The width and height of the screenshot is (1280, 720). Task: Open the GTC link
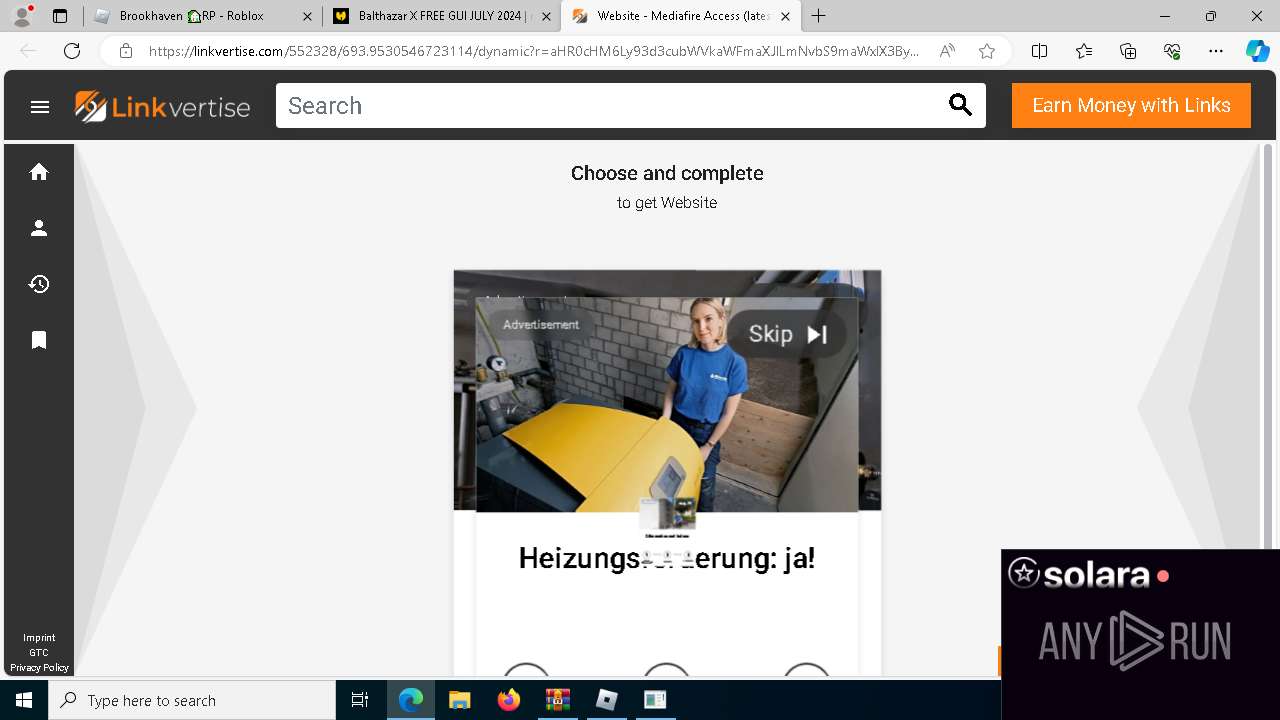[39, 653]
